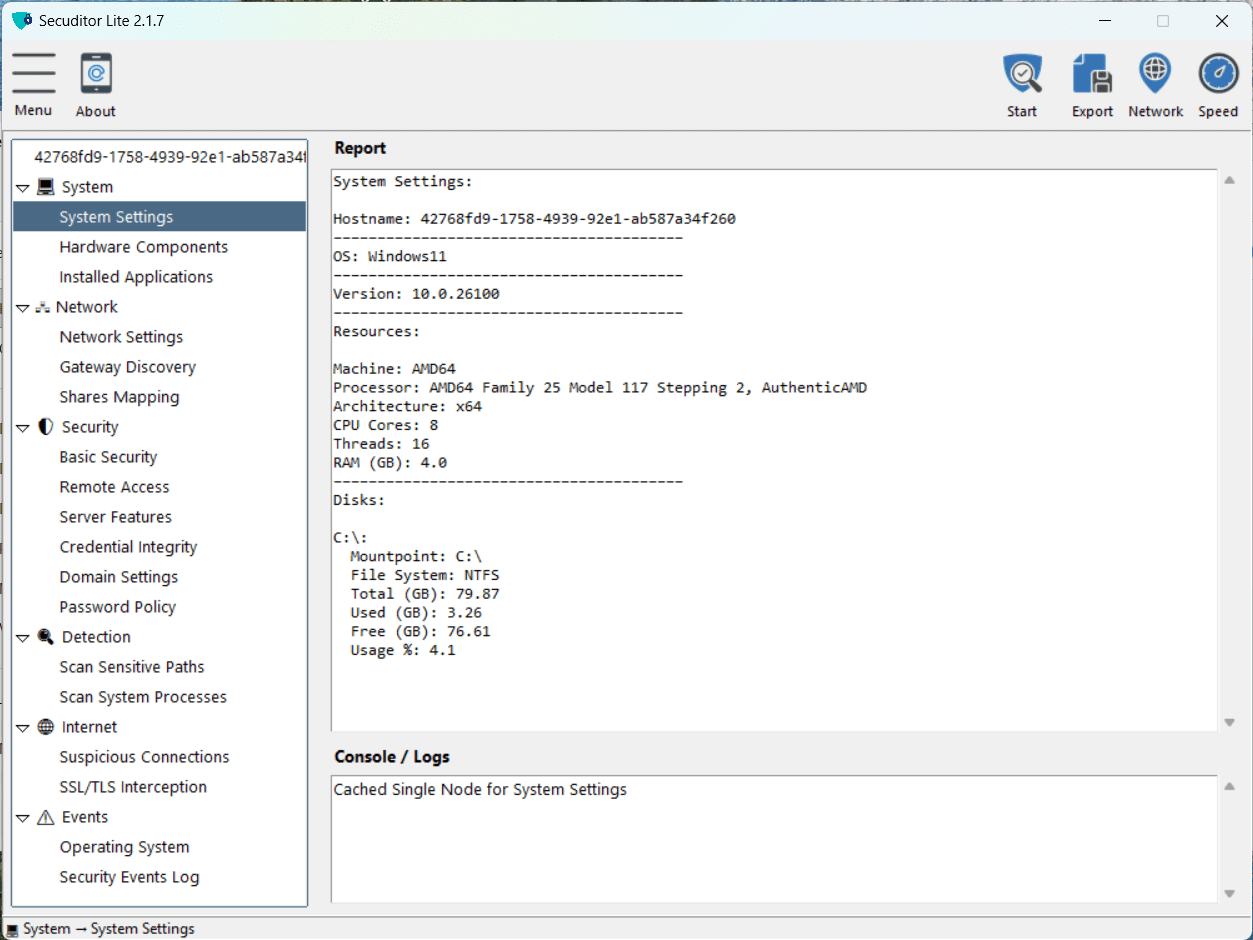
Task: Click the 'OS: Windows11' report line
Action: (390, 256)
